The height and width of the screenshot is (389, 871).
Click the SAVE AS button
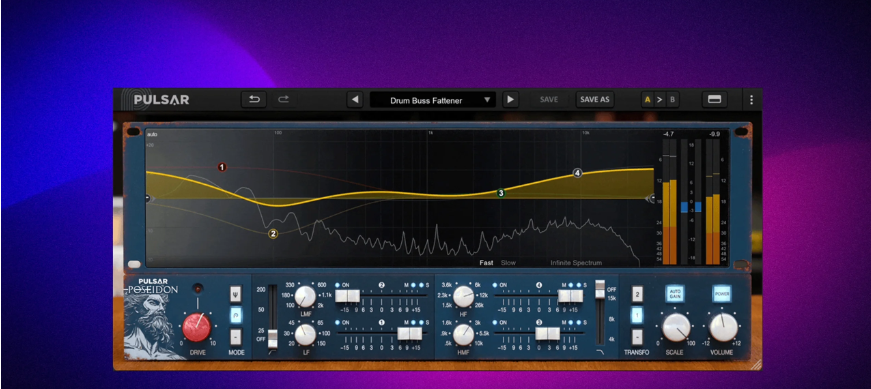tap(594, 99)
